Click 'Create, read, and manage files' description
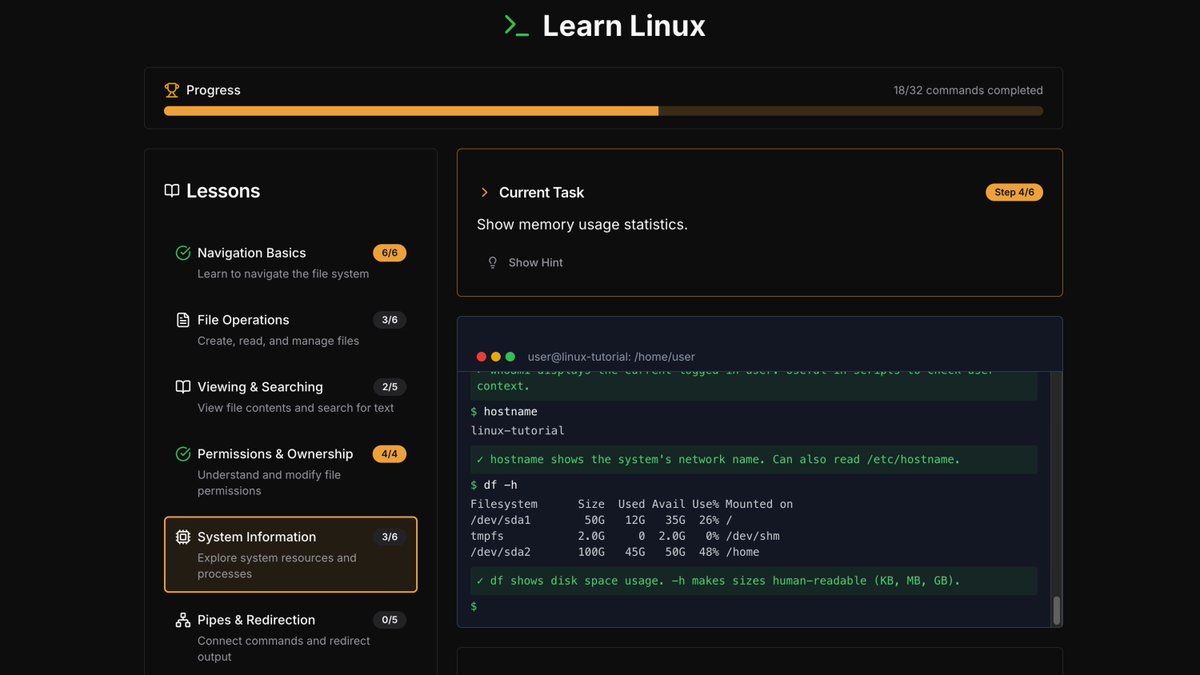The width and height of the screenshot is (1200, 675). coord(278,341)
